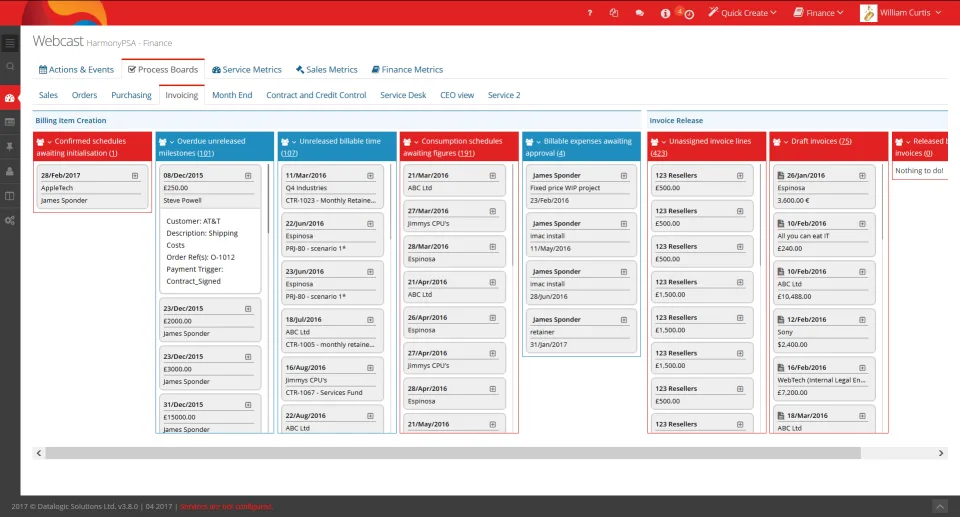Open the Quick Create dropdown

(x=743, y=13)
